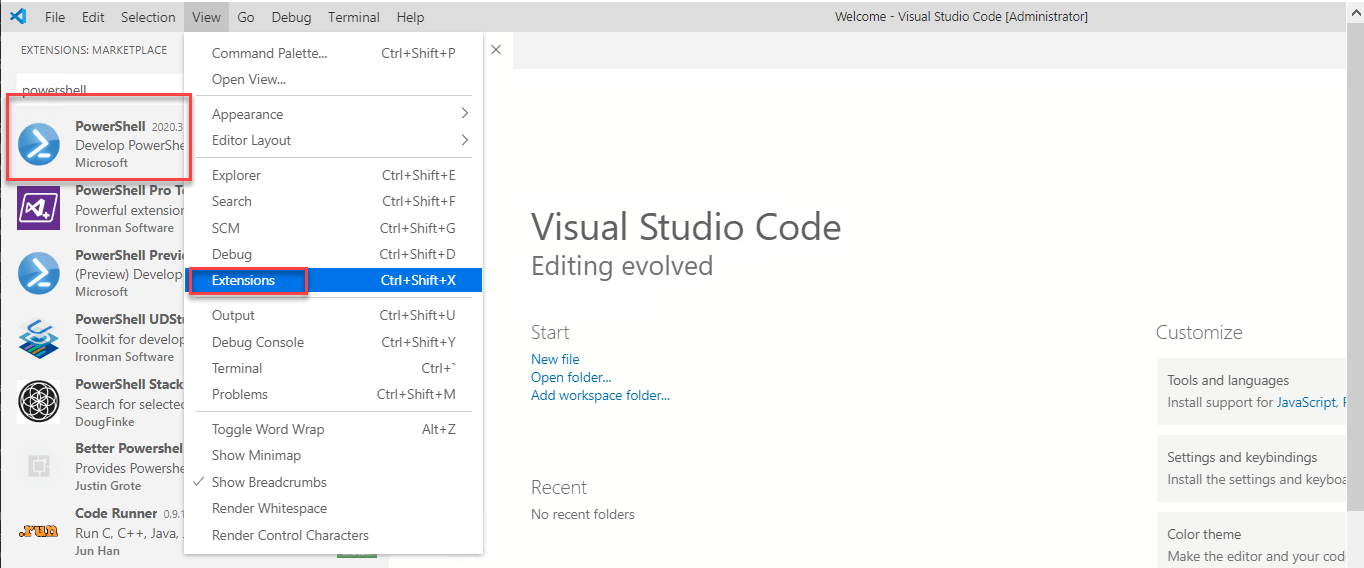Expand the Editor Layout submenu
The width and height of the screenshot is (1364, 568).
point(333,140)
